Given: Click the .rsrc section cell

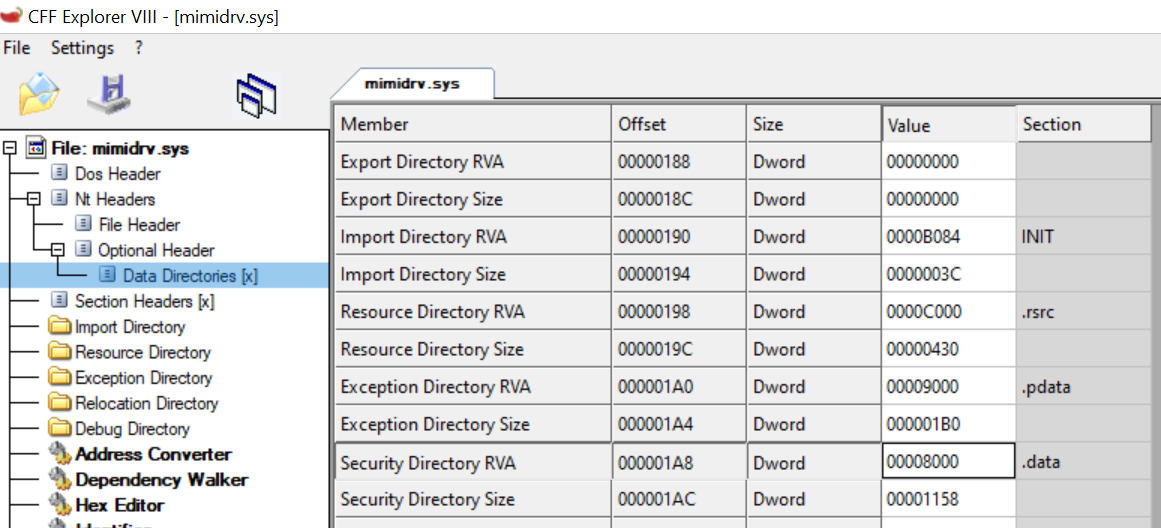Looking at the screenshot, I should 1085,312.
